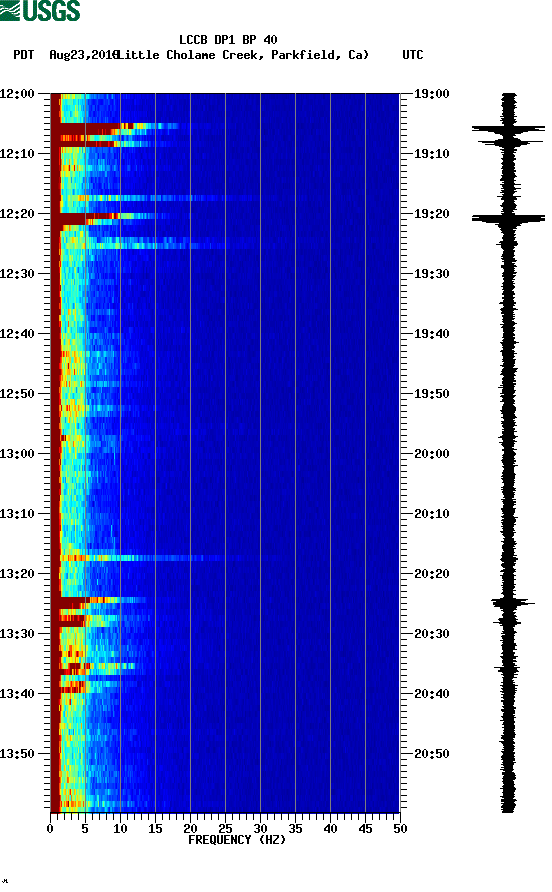Click the seismogram spike near 19:21 UTC
The height and width of the screenshot is (892, 552).
508,218
